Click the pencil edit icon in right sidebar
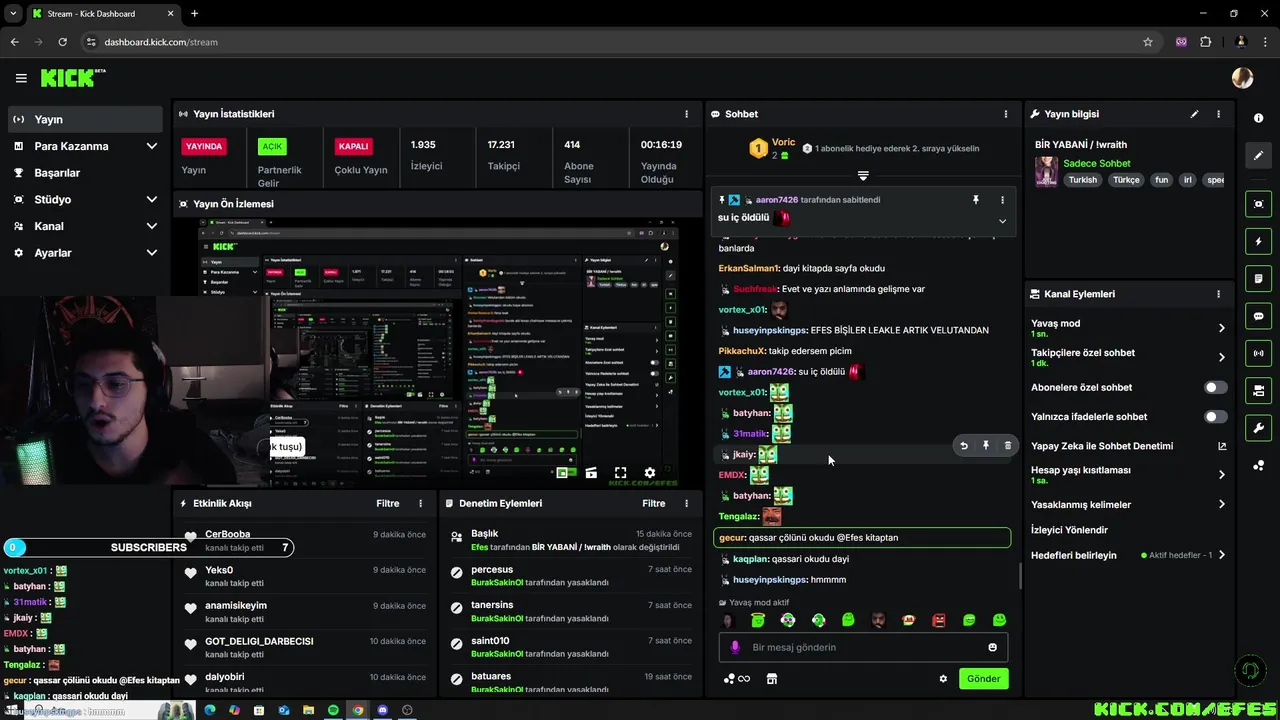 tap(1258, 156)
